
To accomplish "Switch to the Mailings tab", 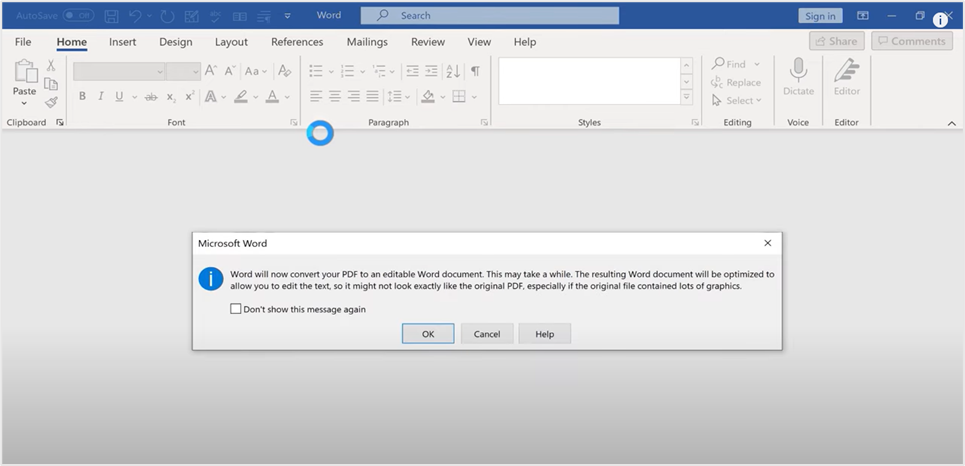I will (x=367, y=42).
